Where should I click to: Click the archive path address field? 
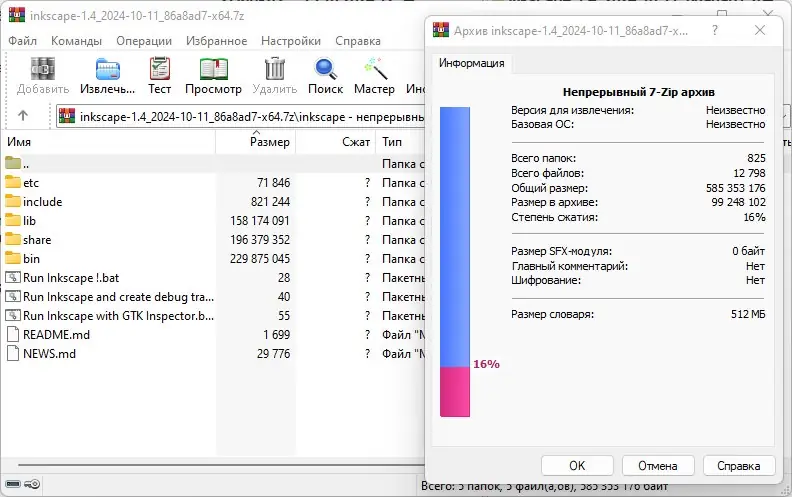pyautogui.click(x=240, y=117)
